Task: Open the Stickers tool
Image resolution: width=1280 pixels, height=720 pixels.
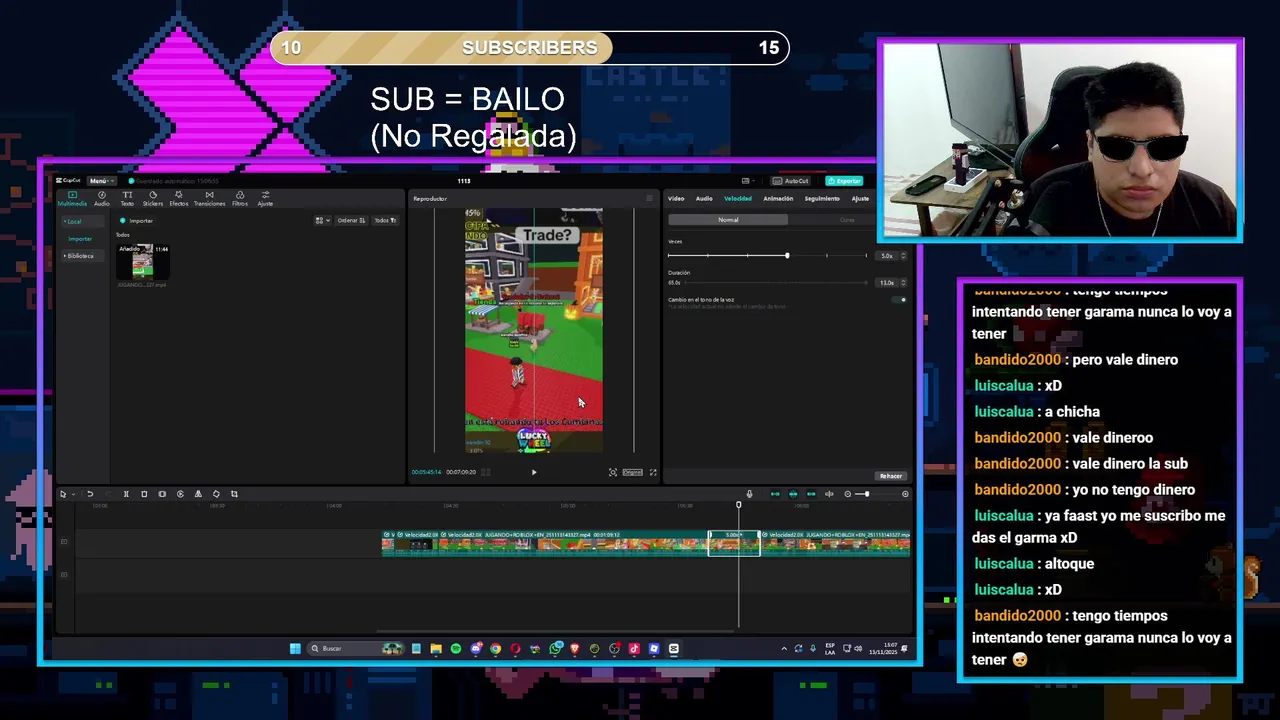Action: tap(152, 198)
